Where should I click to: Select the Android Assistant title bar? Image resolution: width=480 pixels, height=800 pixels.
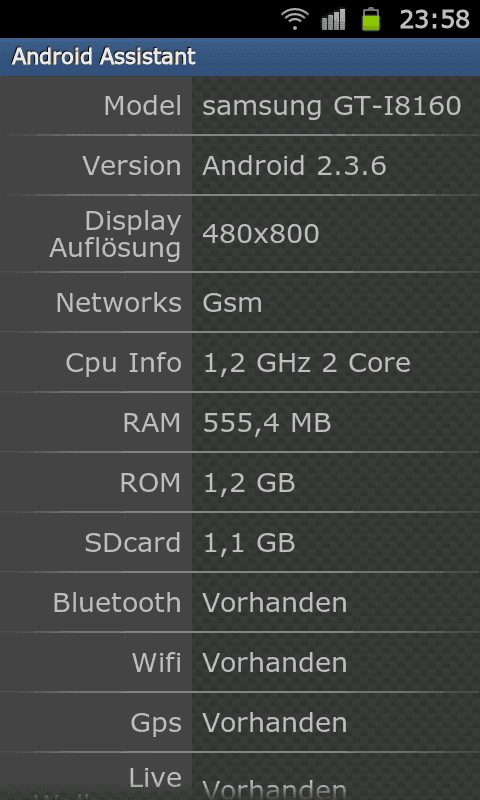point(240,57)
